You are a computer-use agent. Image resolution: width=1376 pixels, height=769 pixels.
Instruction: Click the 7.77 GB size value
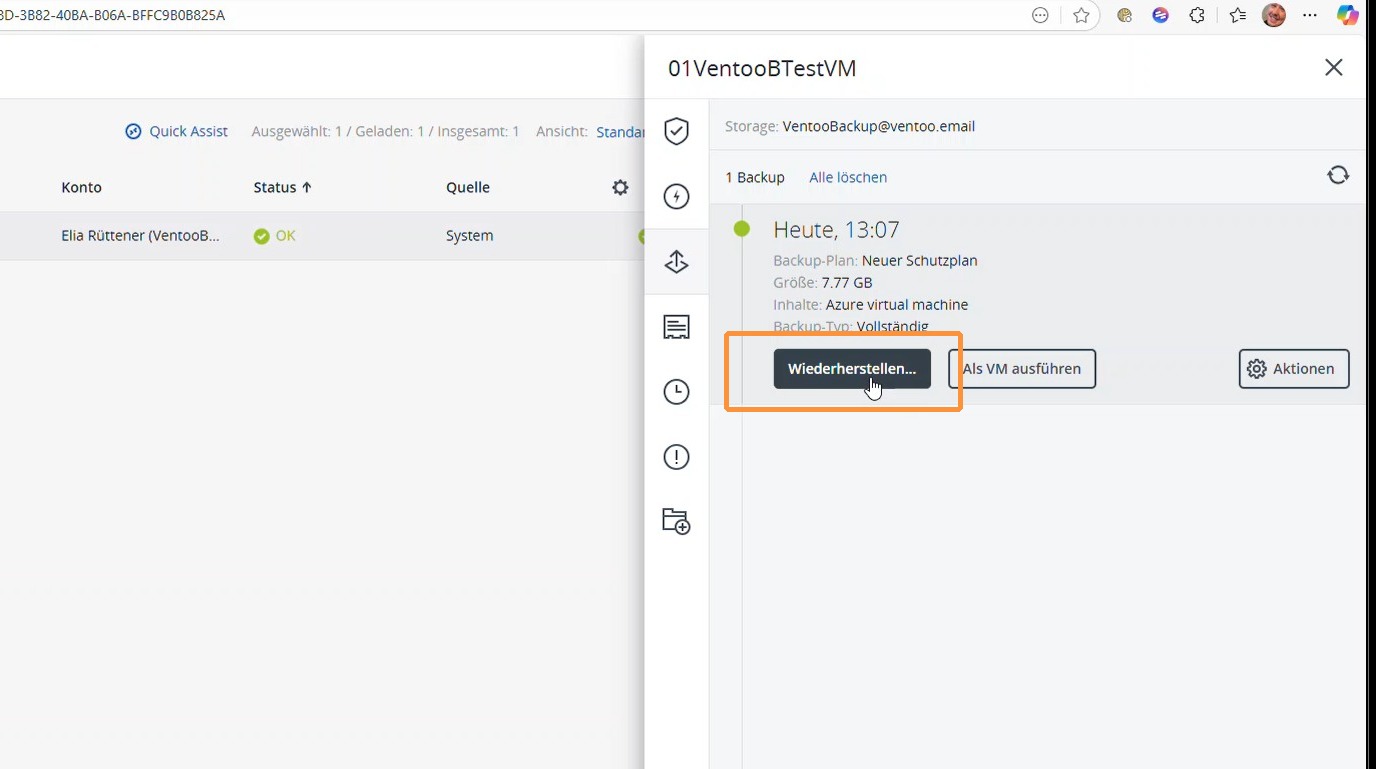847,282
